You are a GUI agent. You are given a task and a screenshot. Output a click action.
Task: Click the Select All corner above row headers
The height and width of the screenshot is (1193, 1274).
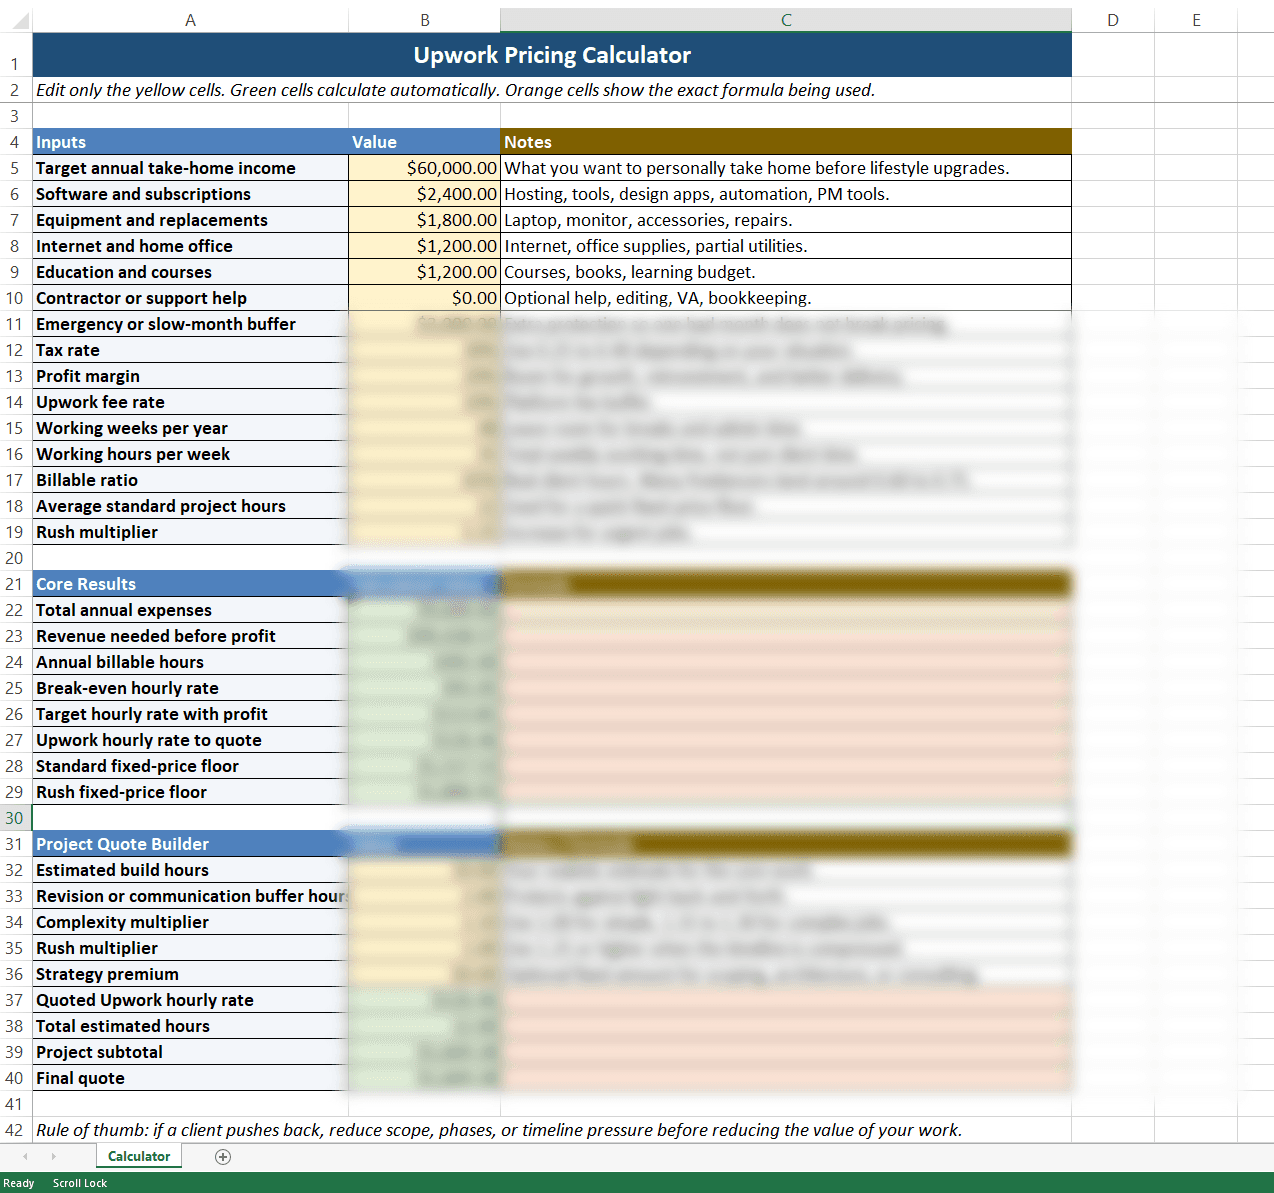[x=16, y=19]
